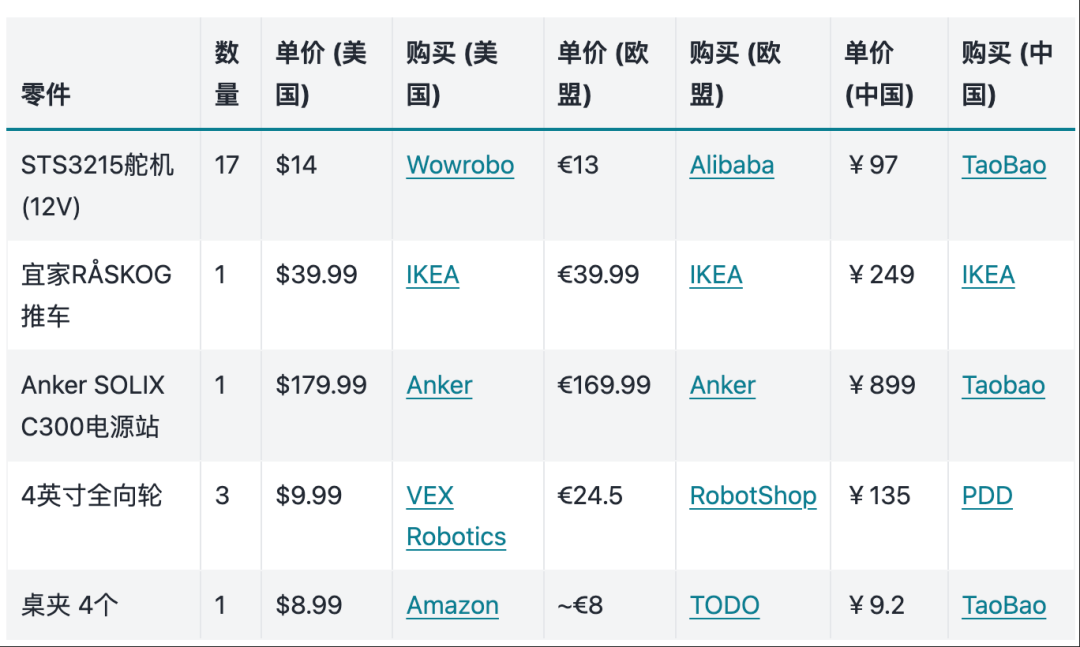Follow Anker link in US purchase column
1080x647 pixels.
click(439, 385)
